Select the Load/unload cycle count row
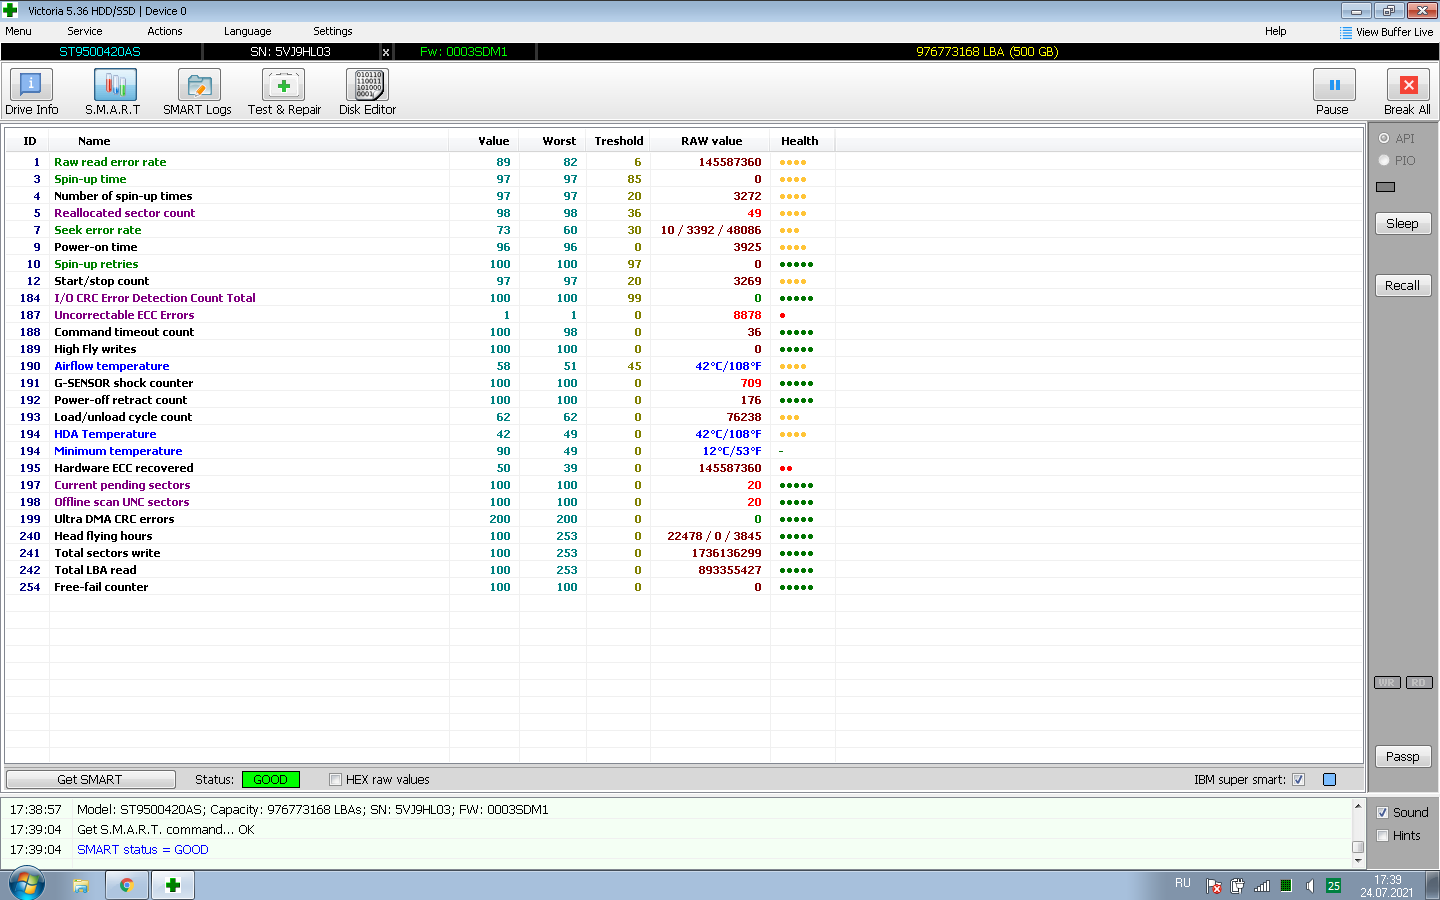Viewport: 1440px width, 900px height. coord(684,417)
